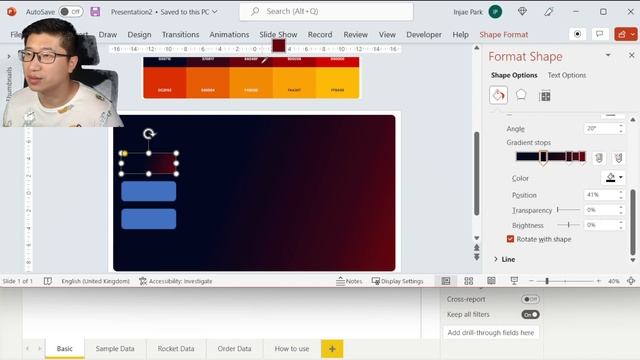Image resolution: width=640 pixels, height=360 pixels.
Task: Click the yellow add page plus button
Action: coord(332,349)
